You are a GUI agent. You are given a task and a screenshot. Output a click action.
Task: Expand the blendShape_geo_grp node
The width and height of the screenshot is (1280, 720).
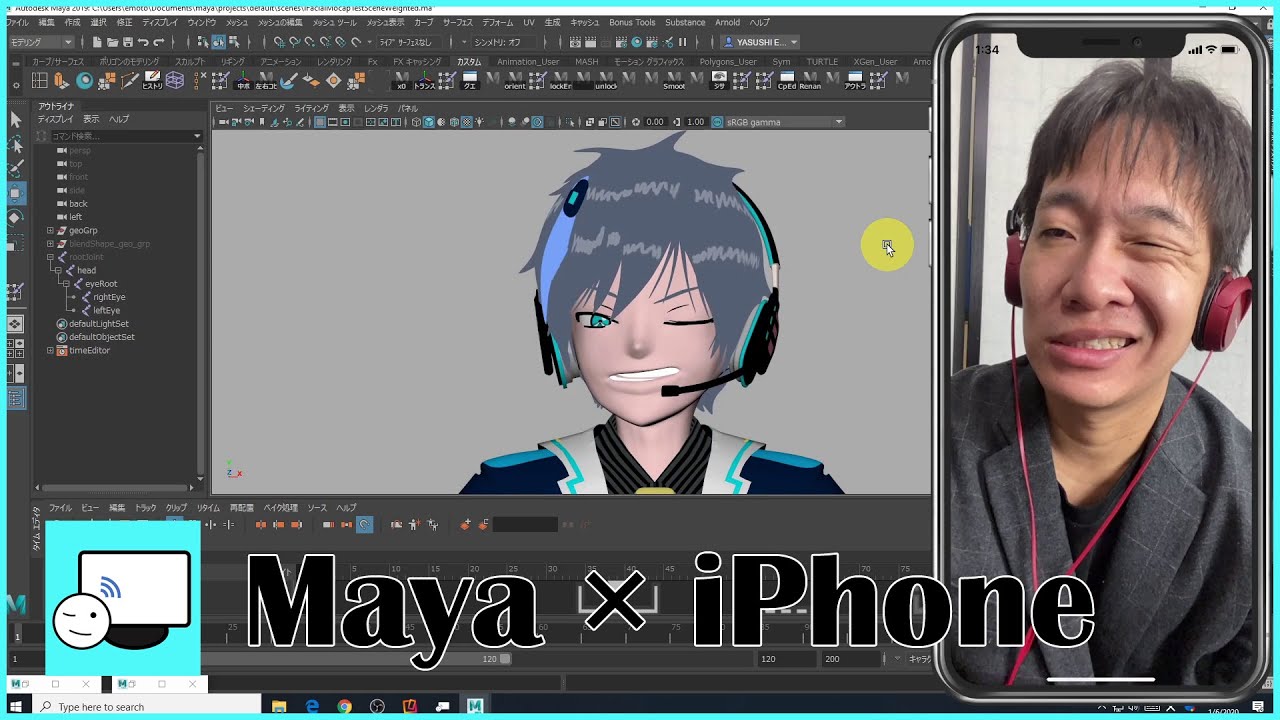[50, 244]
